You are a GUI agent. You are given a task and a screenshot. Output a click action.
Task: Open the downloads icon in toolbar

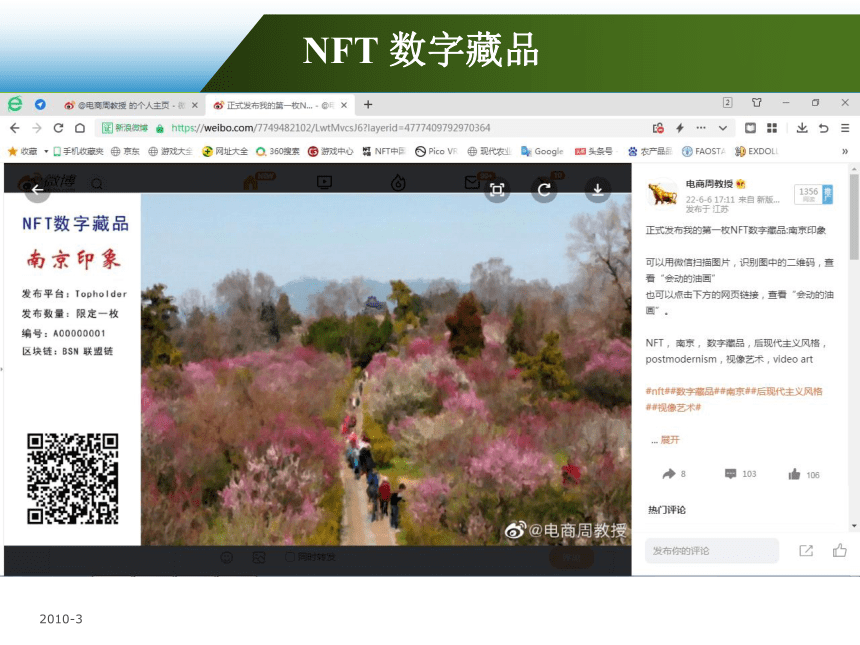click(802, 128)
